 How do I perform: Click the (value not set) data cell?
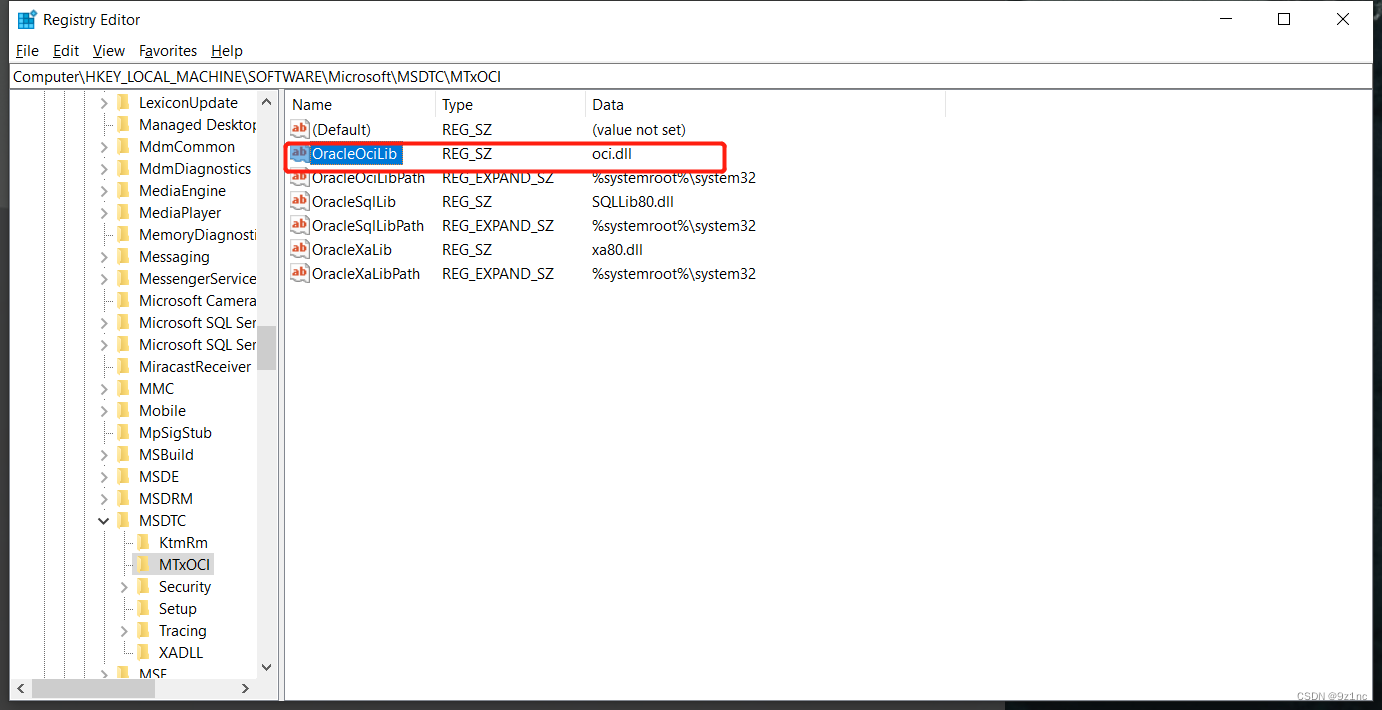639,130
